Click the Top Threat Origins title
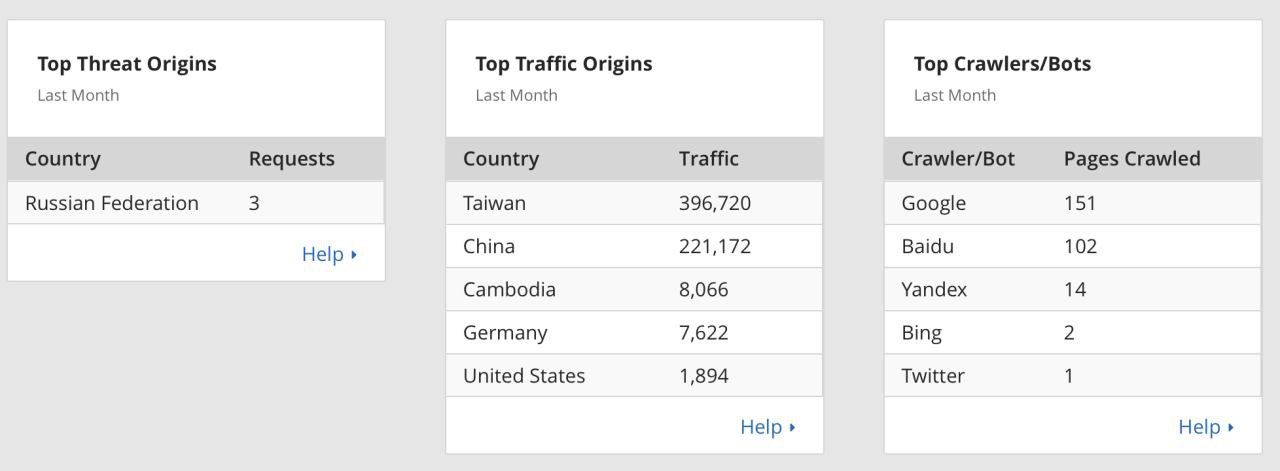 point(127,64)
